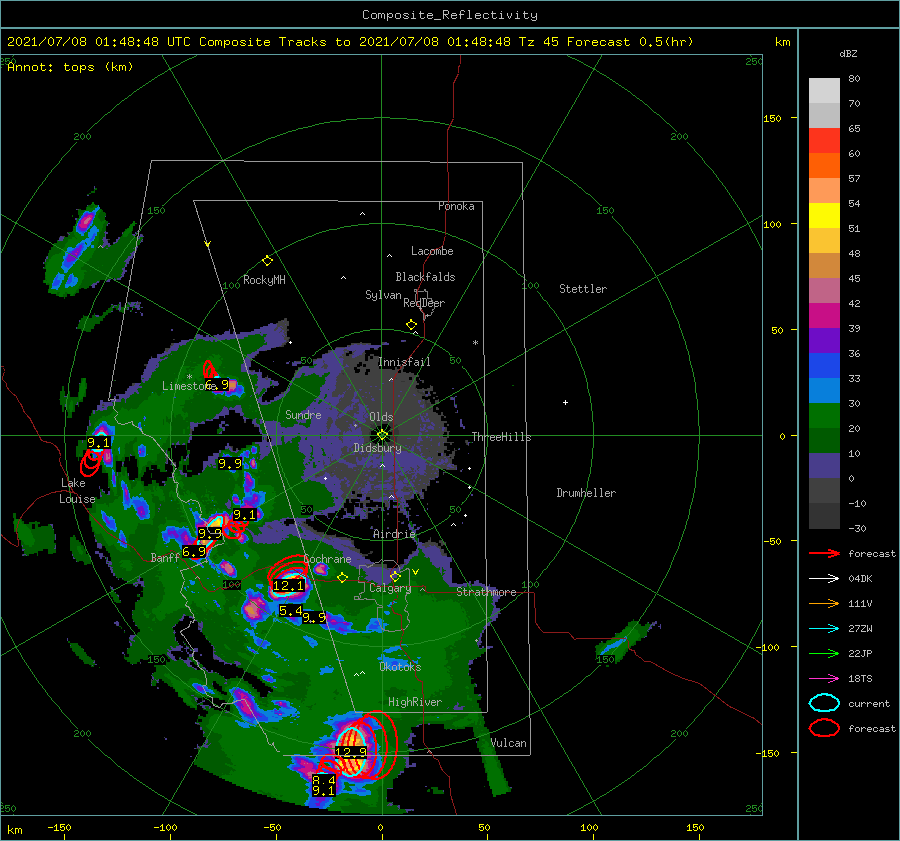
Task: Click the Okotoks city label
Action: 400,667
